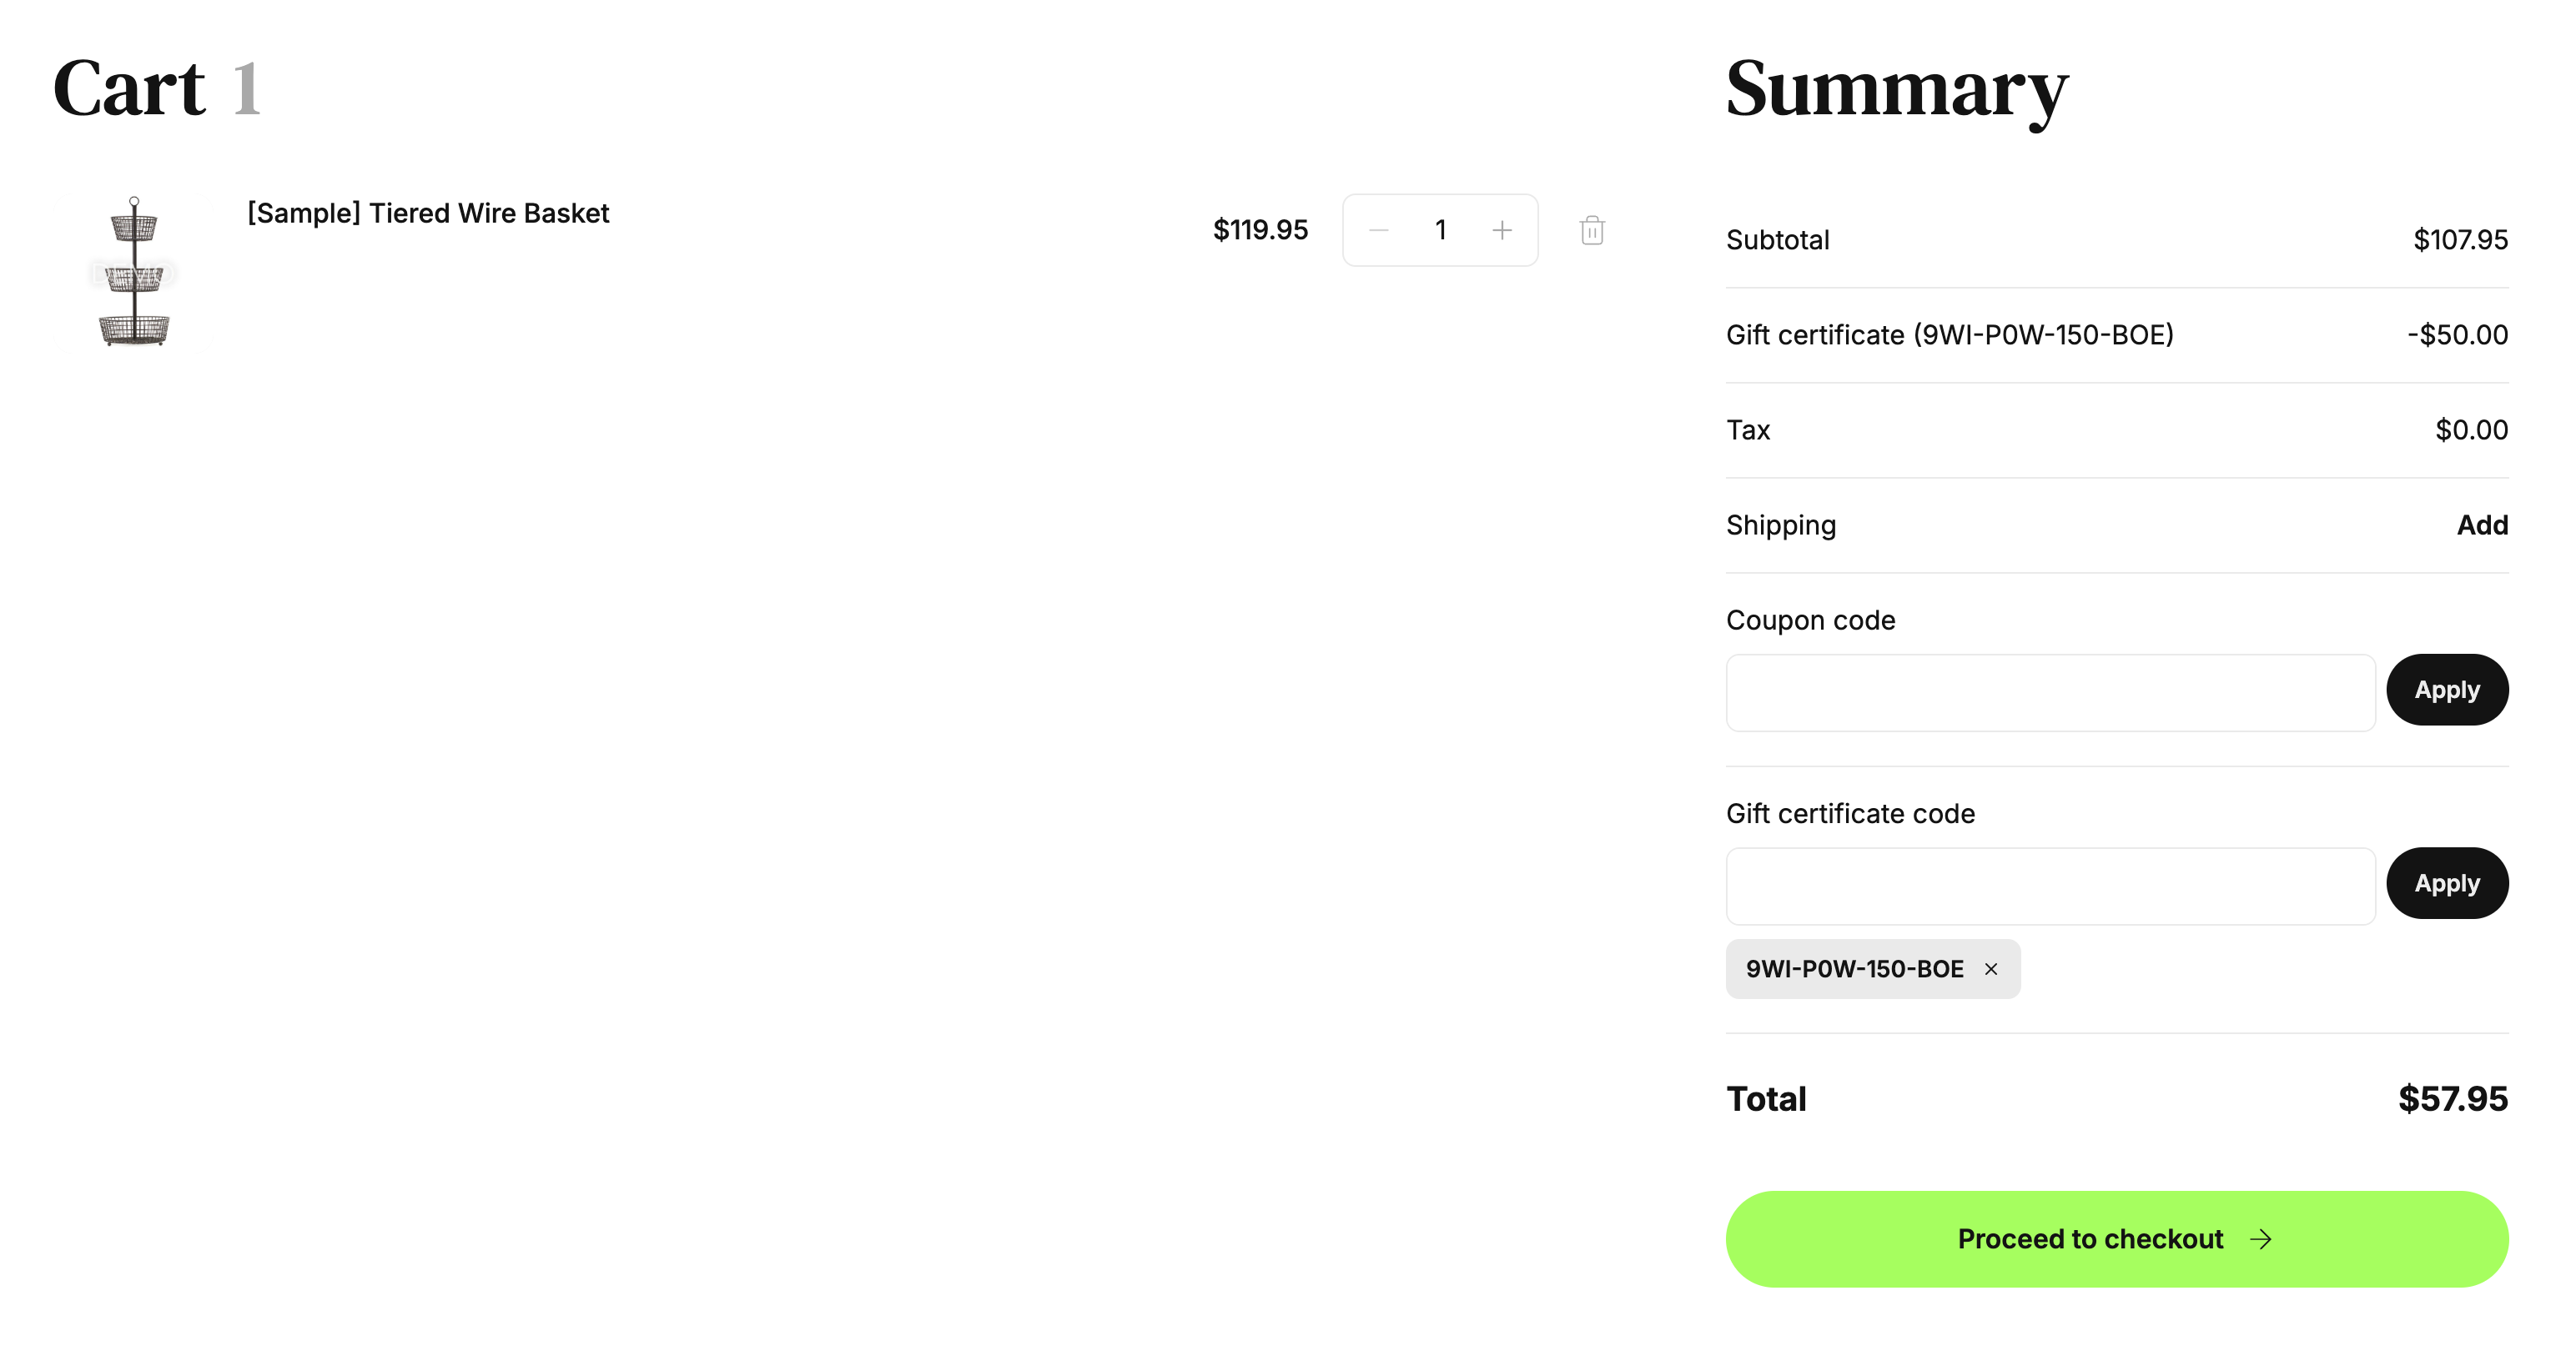
Task: Delete the Tiered Wire Basket using trash icon
Action: (x=1592, y=231)
